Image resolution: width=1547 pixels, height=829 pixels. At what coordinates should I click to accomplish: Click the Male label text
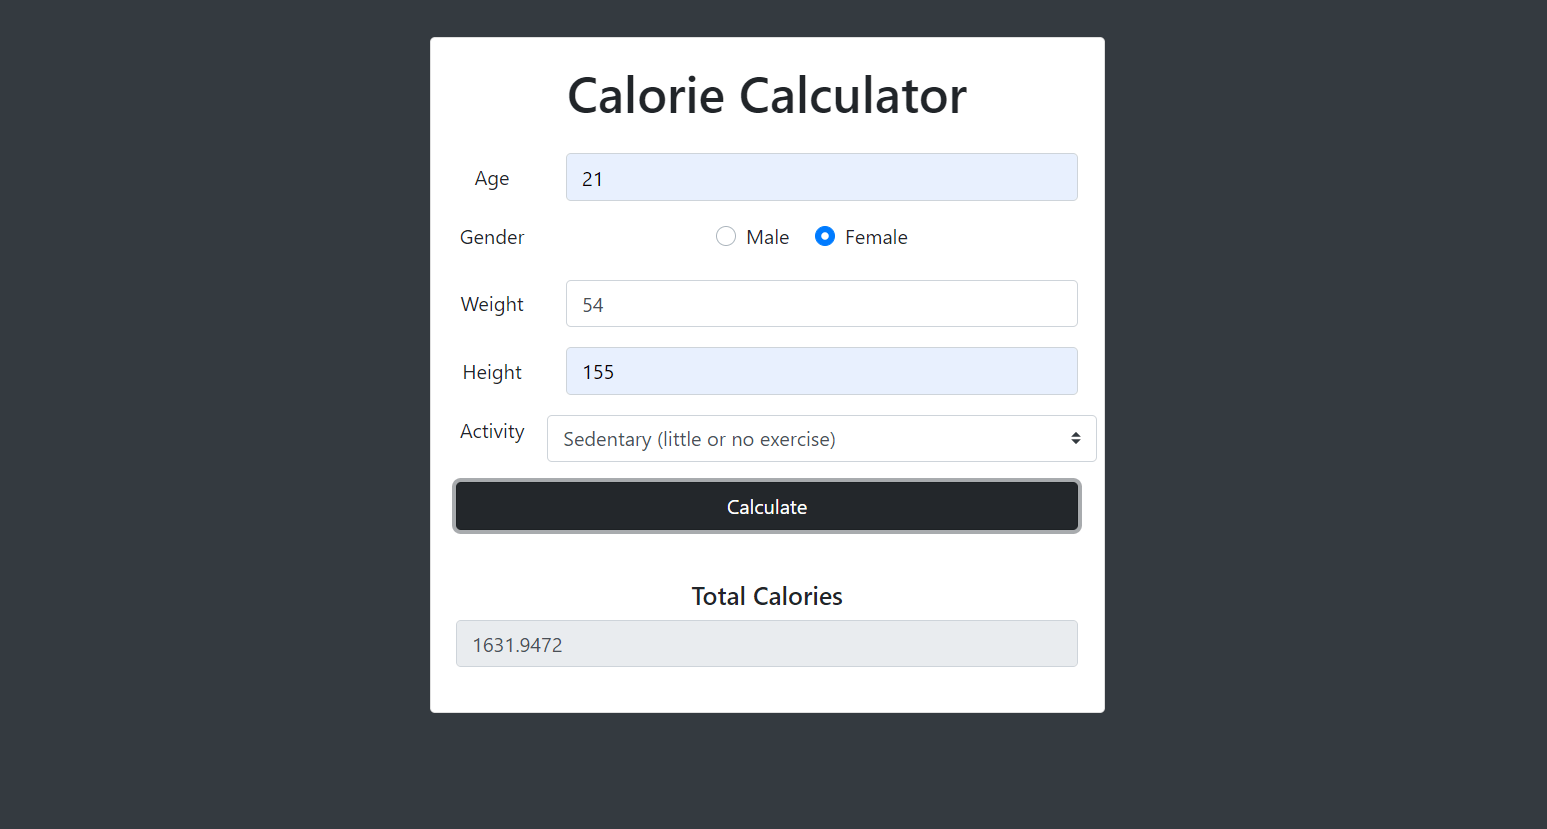(767, 237)
